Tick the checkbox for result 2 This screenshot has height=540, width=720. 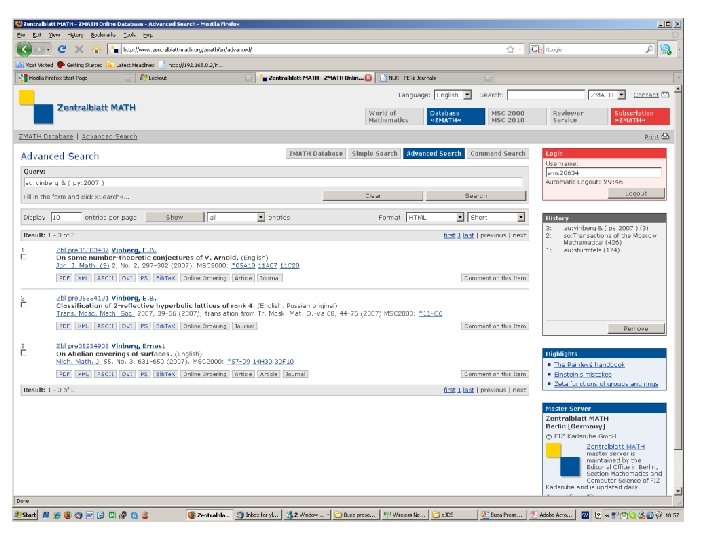tap(23, 304)
